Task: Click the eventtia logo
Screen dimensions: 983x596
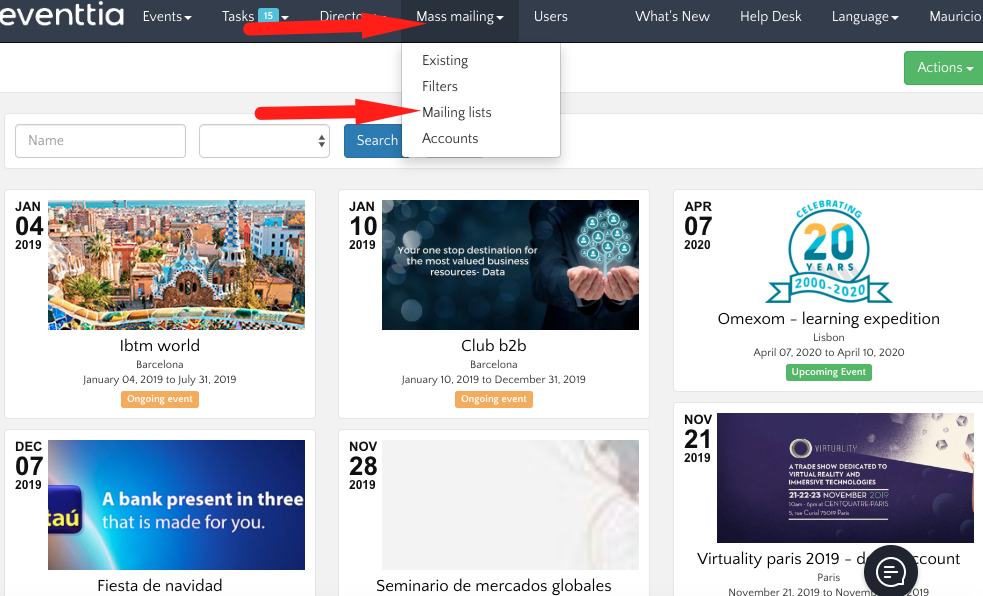Action: [x=60, y=16]
